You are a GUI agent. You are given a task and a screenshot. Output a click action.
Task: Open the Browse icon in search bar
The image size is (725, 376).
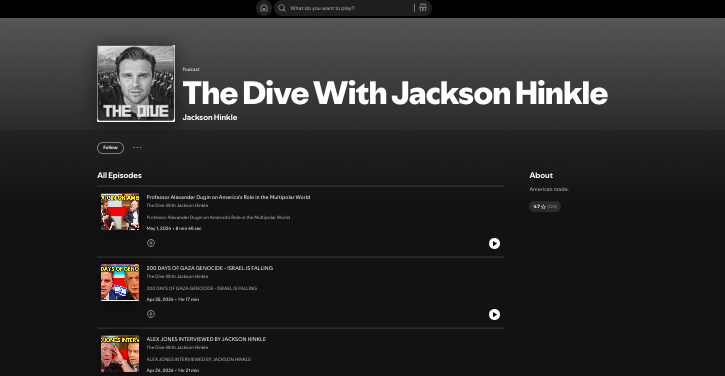[x=423, y=8]
